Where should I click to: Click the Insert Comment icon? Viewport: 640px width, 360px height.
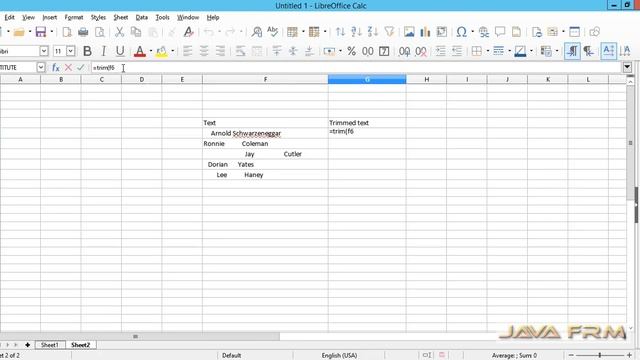(500, 32)
